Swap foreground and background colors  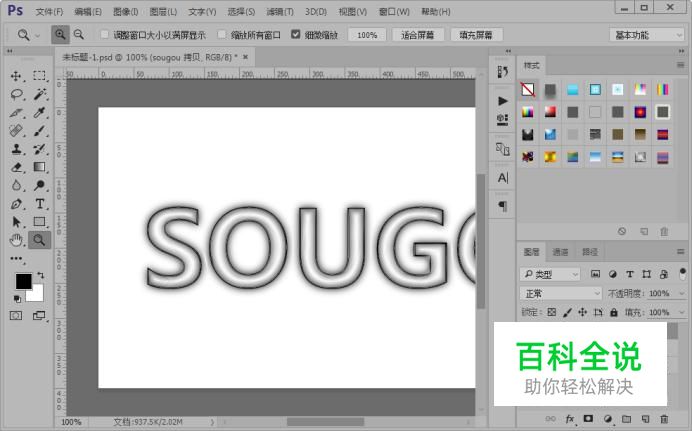click(x=41, y=275)
